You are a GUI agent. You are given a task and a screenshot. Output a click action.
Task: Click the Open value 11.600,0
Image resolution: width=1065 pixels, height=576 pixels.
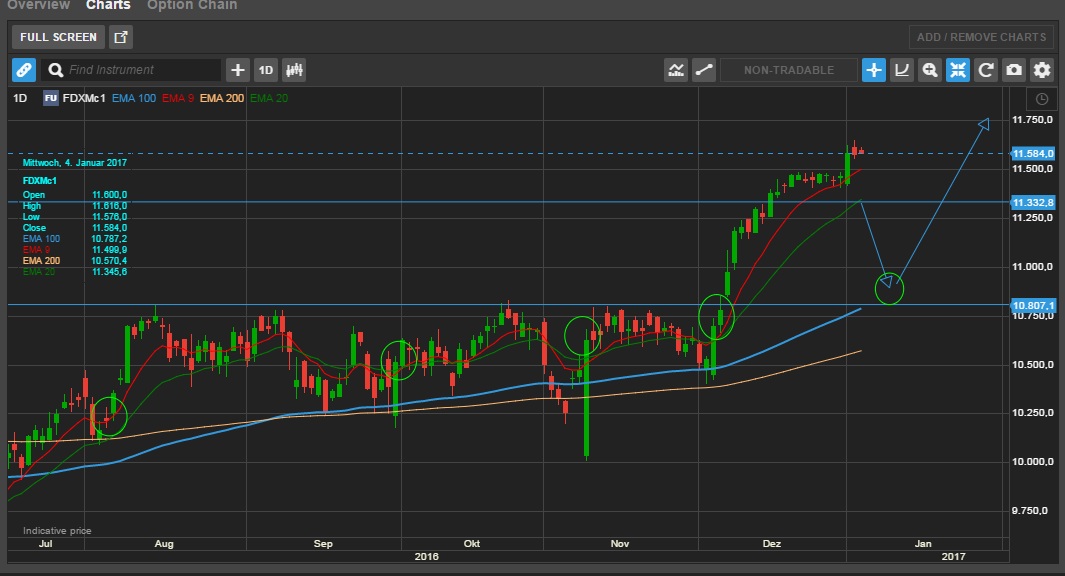click(109, 195)
